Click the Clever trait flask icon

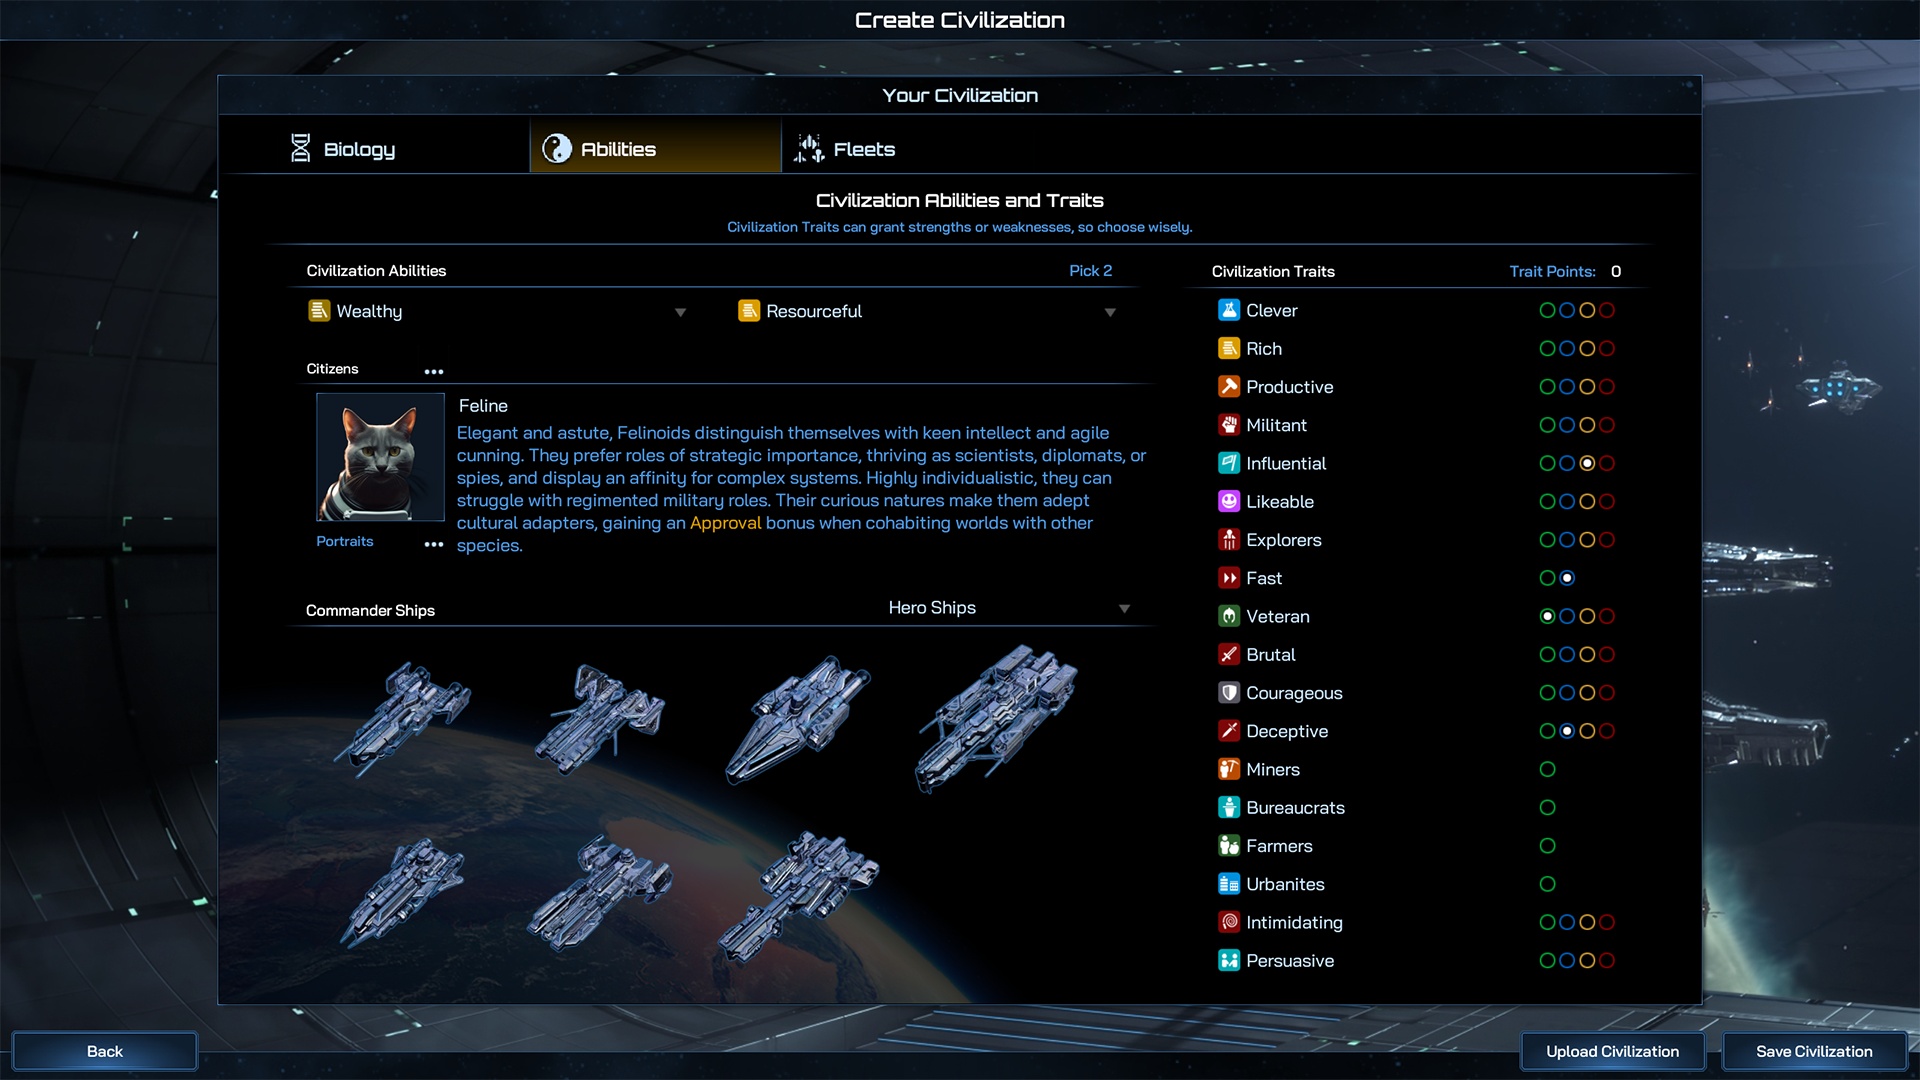tap(1229, 310)
